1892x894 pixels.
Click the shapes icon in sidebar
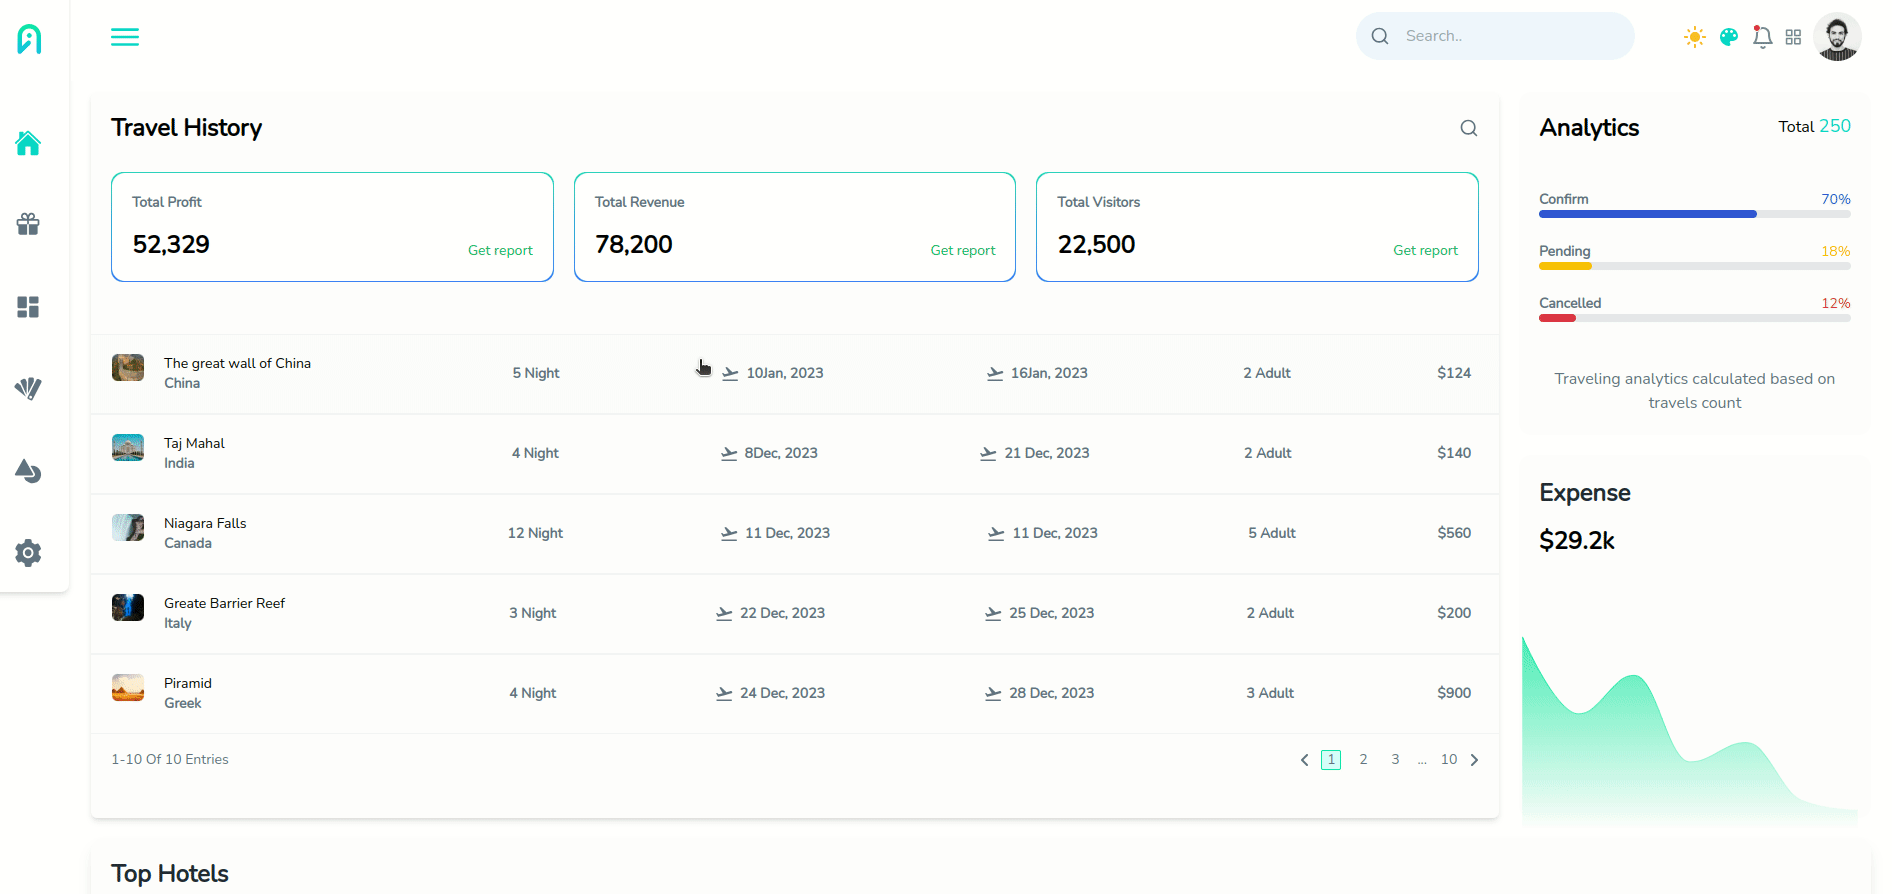(28, 471)
